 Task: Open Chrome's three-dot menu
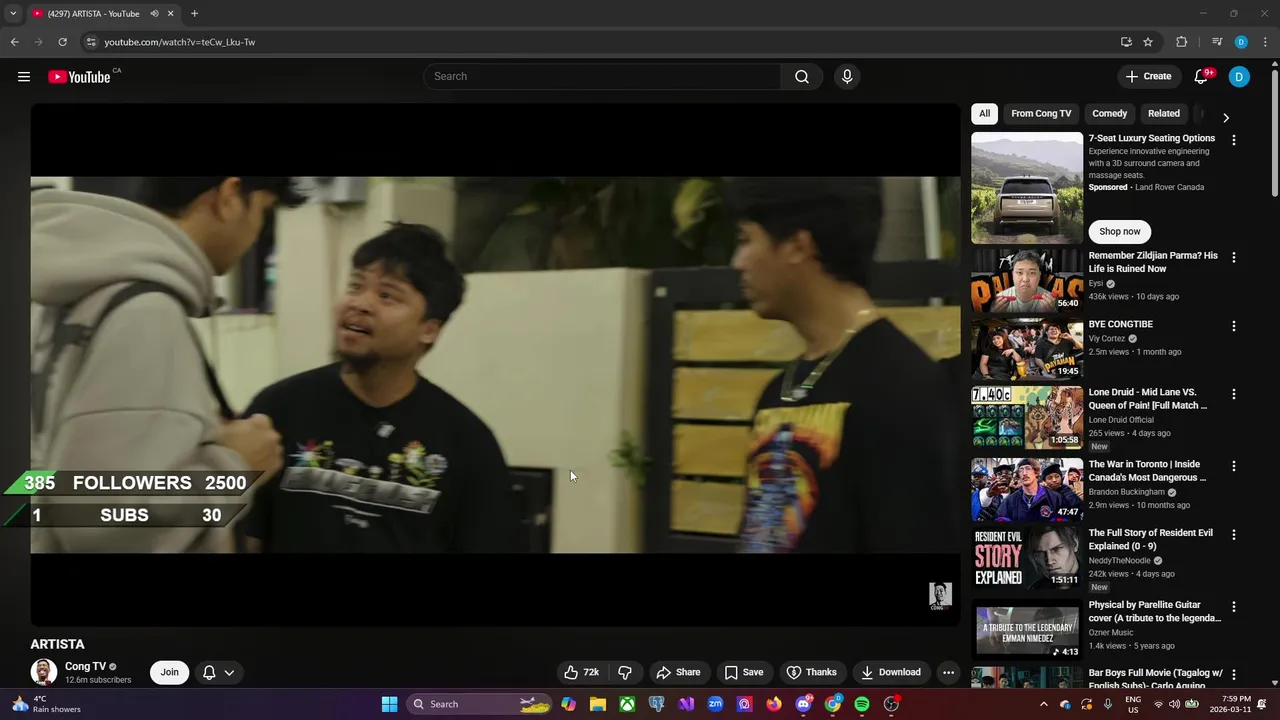click(1266, 42)
